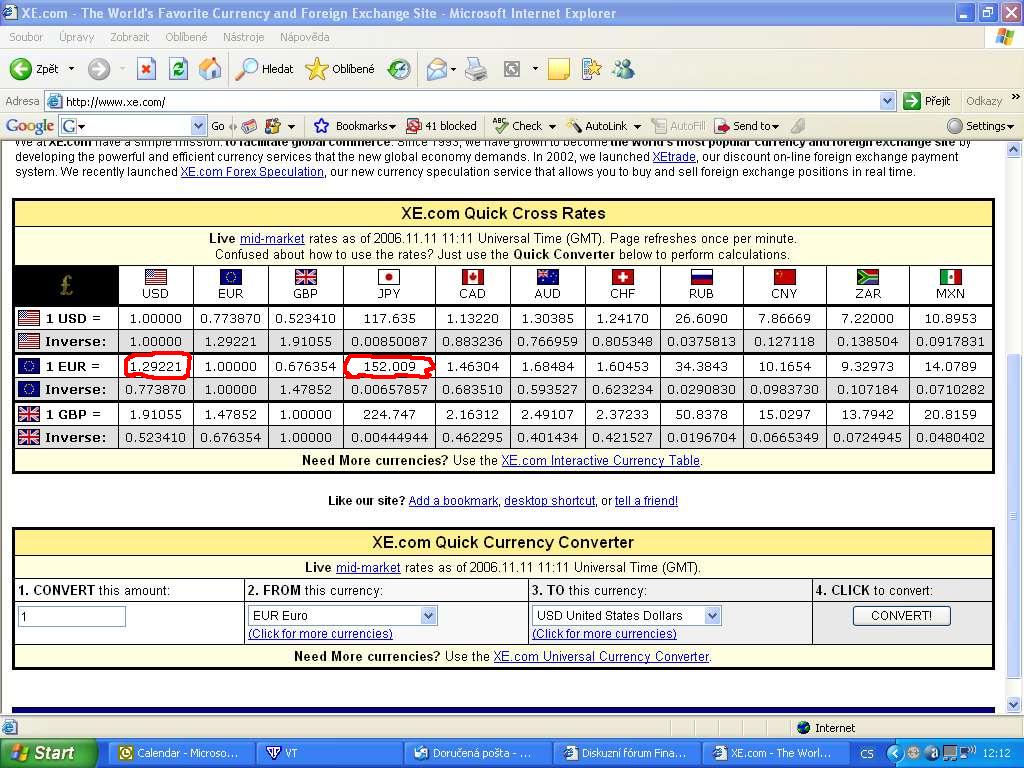Viewport: 1024px width, 768px height.
Task: Click the Windows Start button
Action: pos(48,753)
